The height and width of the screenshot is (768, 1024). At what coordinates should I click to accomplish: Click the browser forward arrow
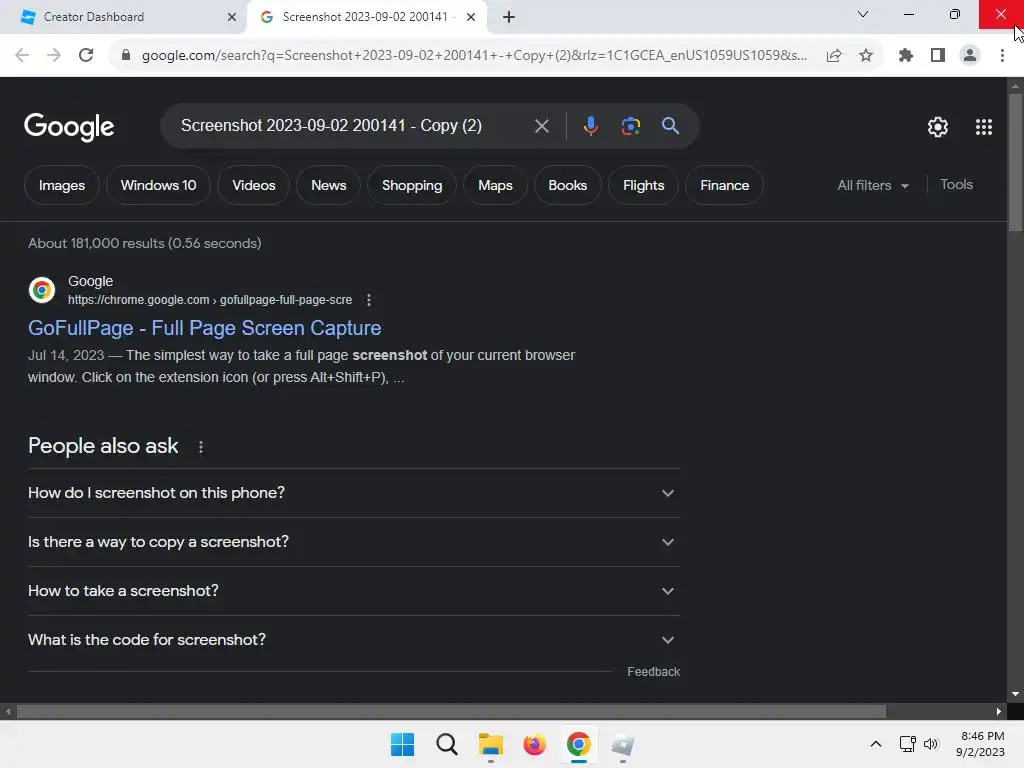(x=54, y=56)
